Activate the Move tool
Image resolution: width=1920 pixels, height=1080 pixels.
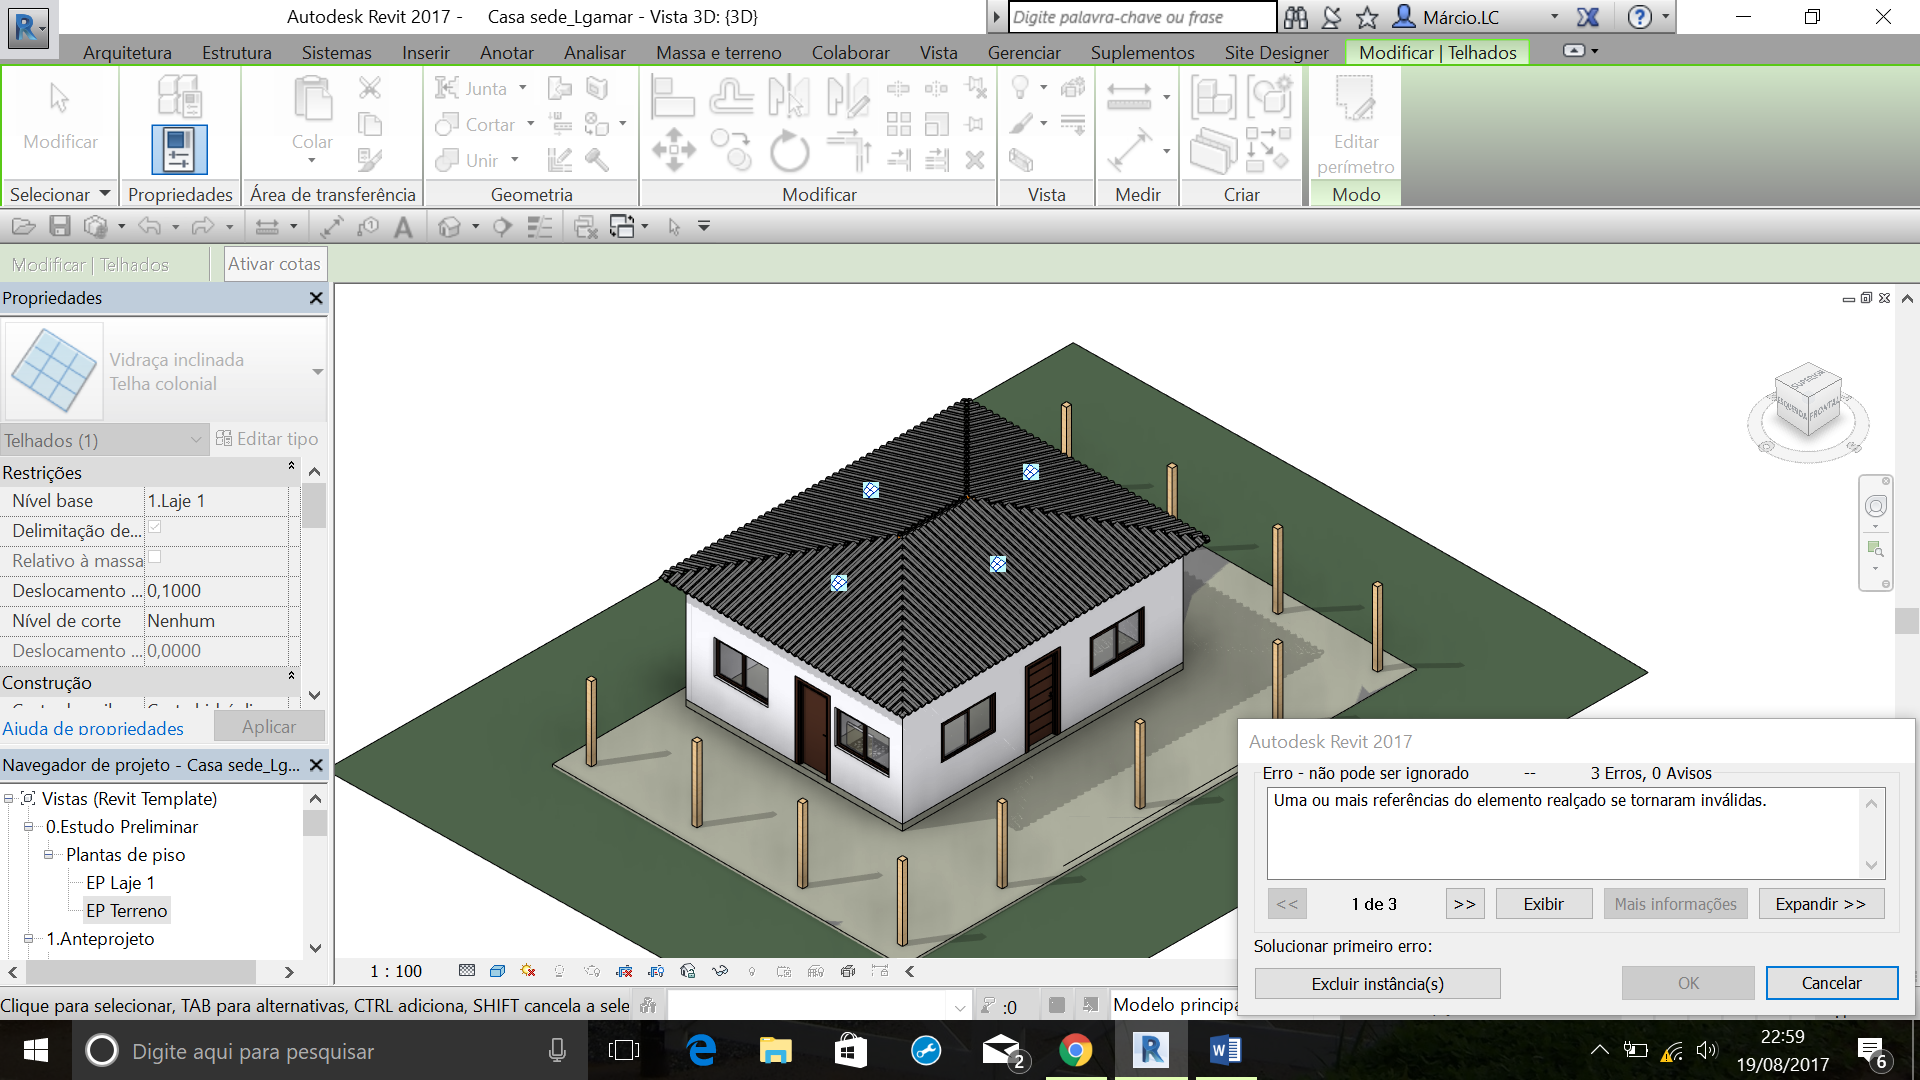(673, 151)
